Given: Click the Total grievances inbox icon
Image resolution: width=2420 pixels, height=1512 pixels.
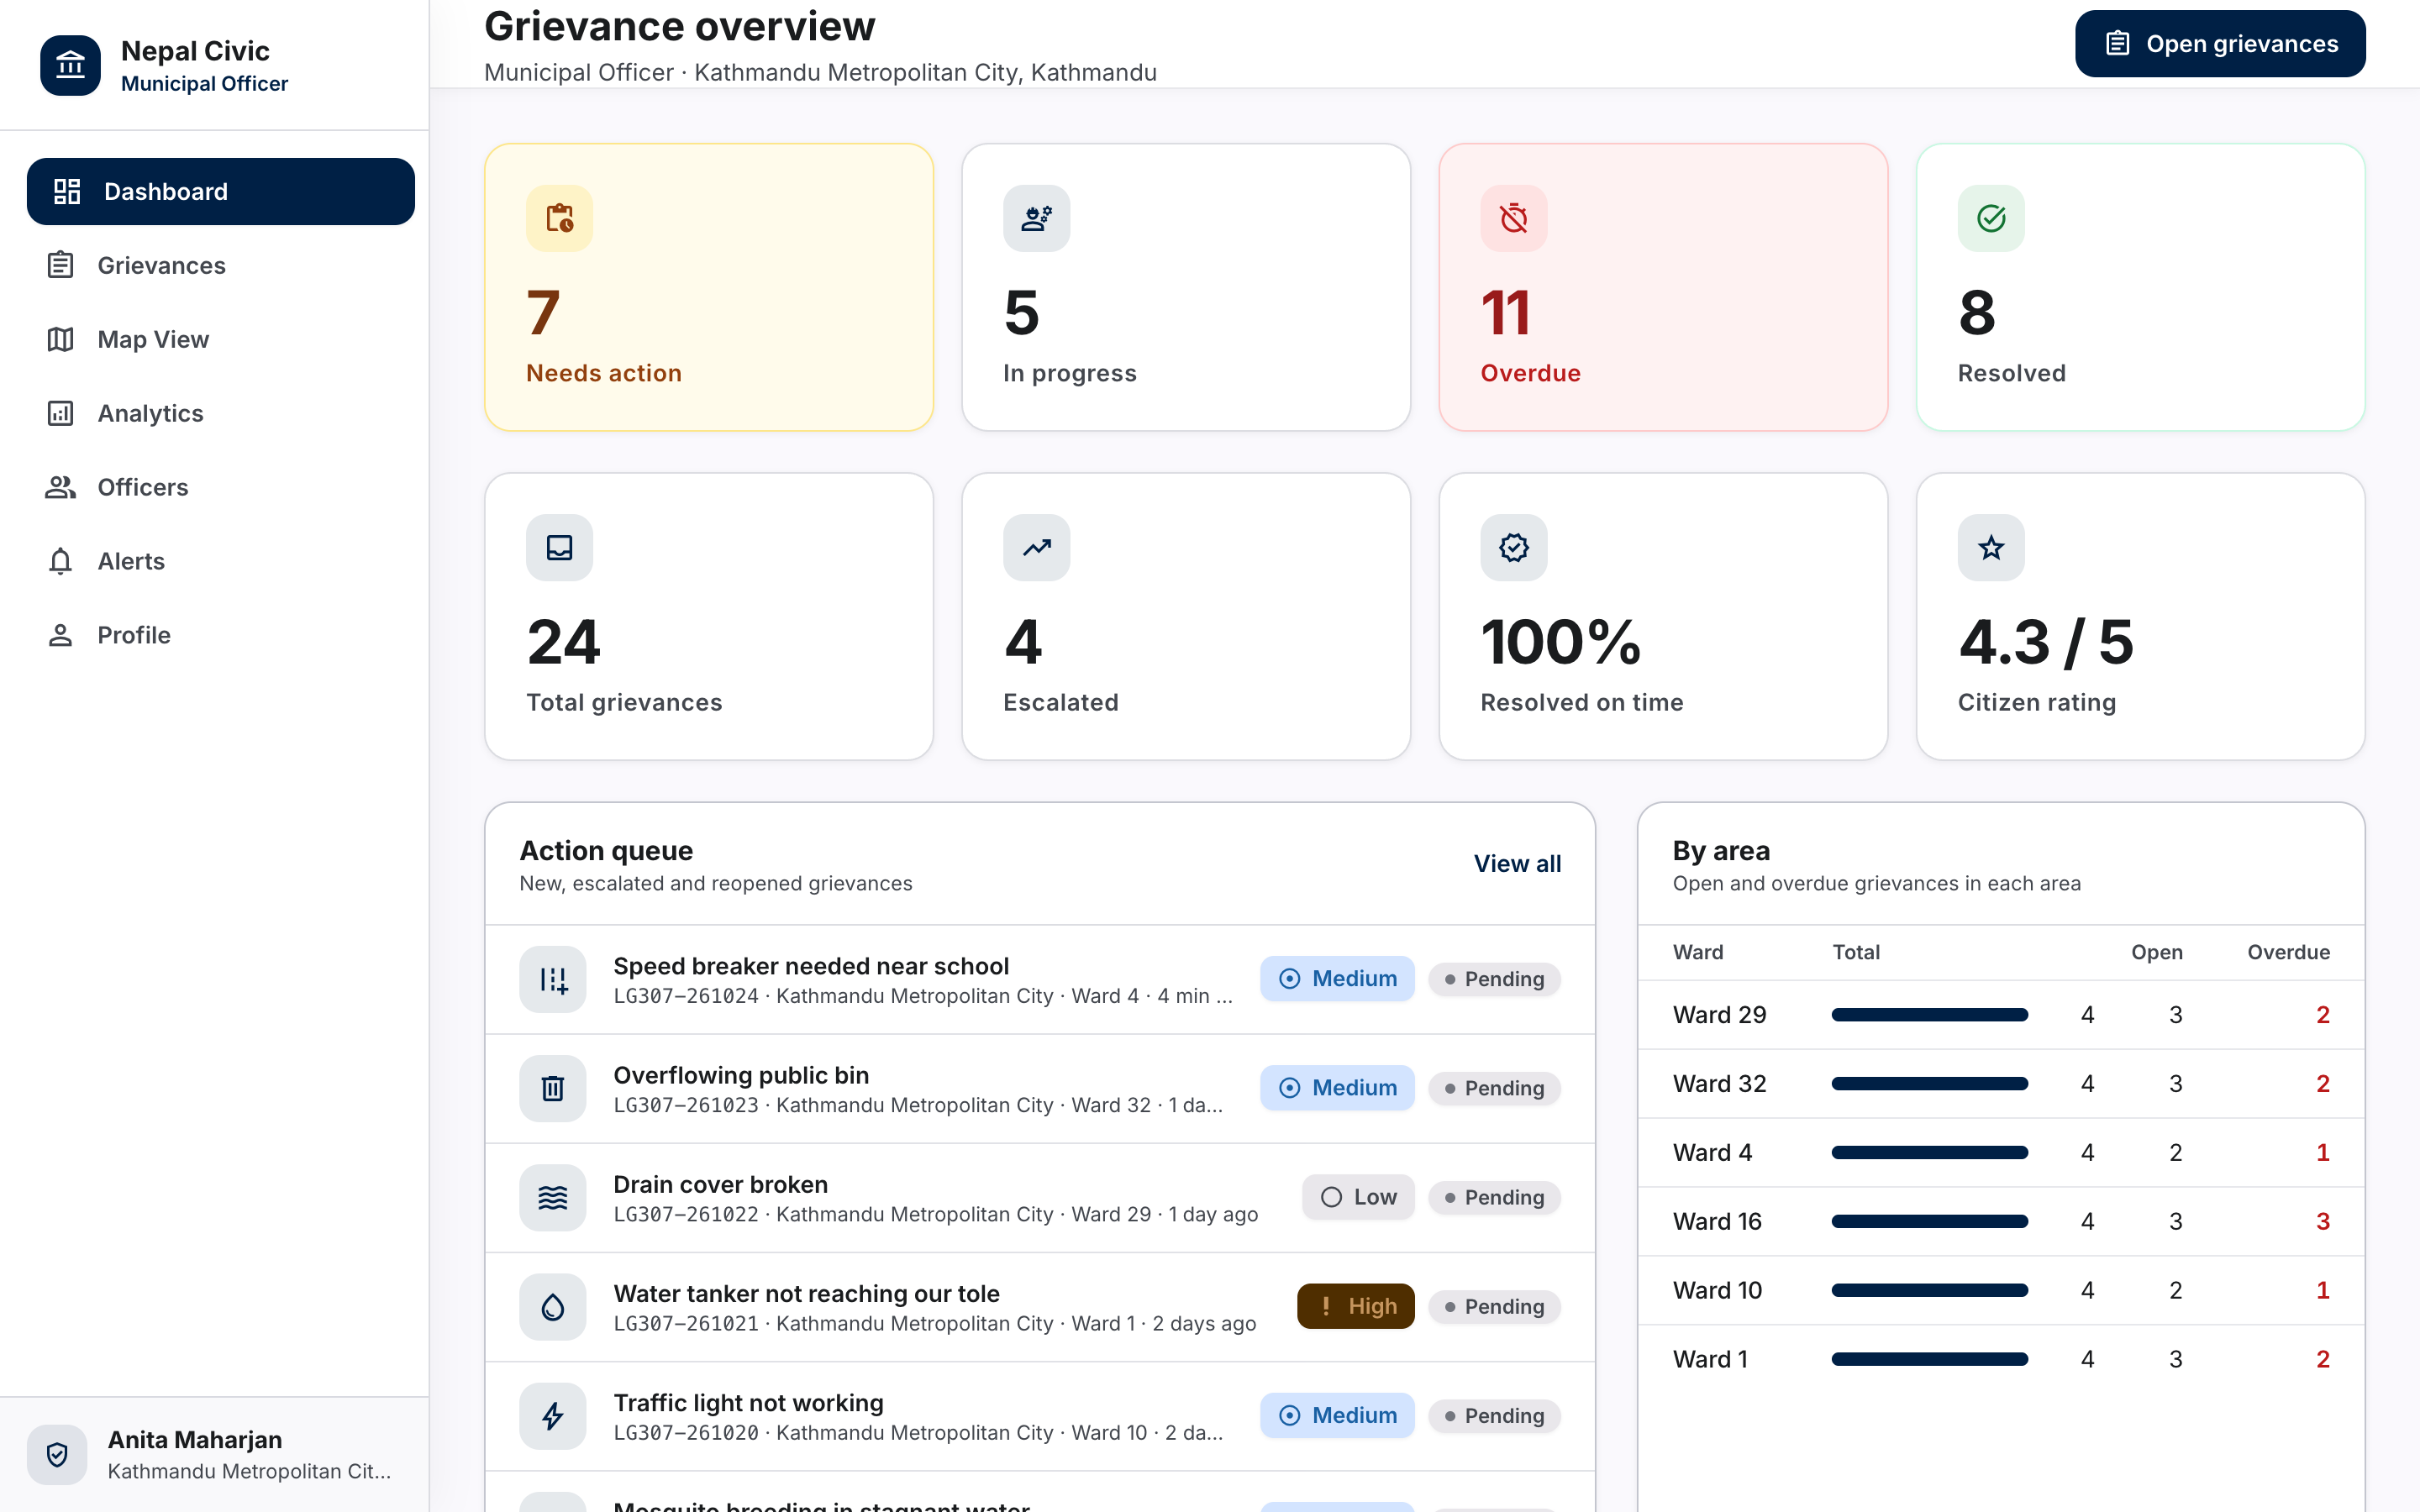Looking at the screenshot, I should (x=559, y=547).
